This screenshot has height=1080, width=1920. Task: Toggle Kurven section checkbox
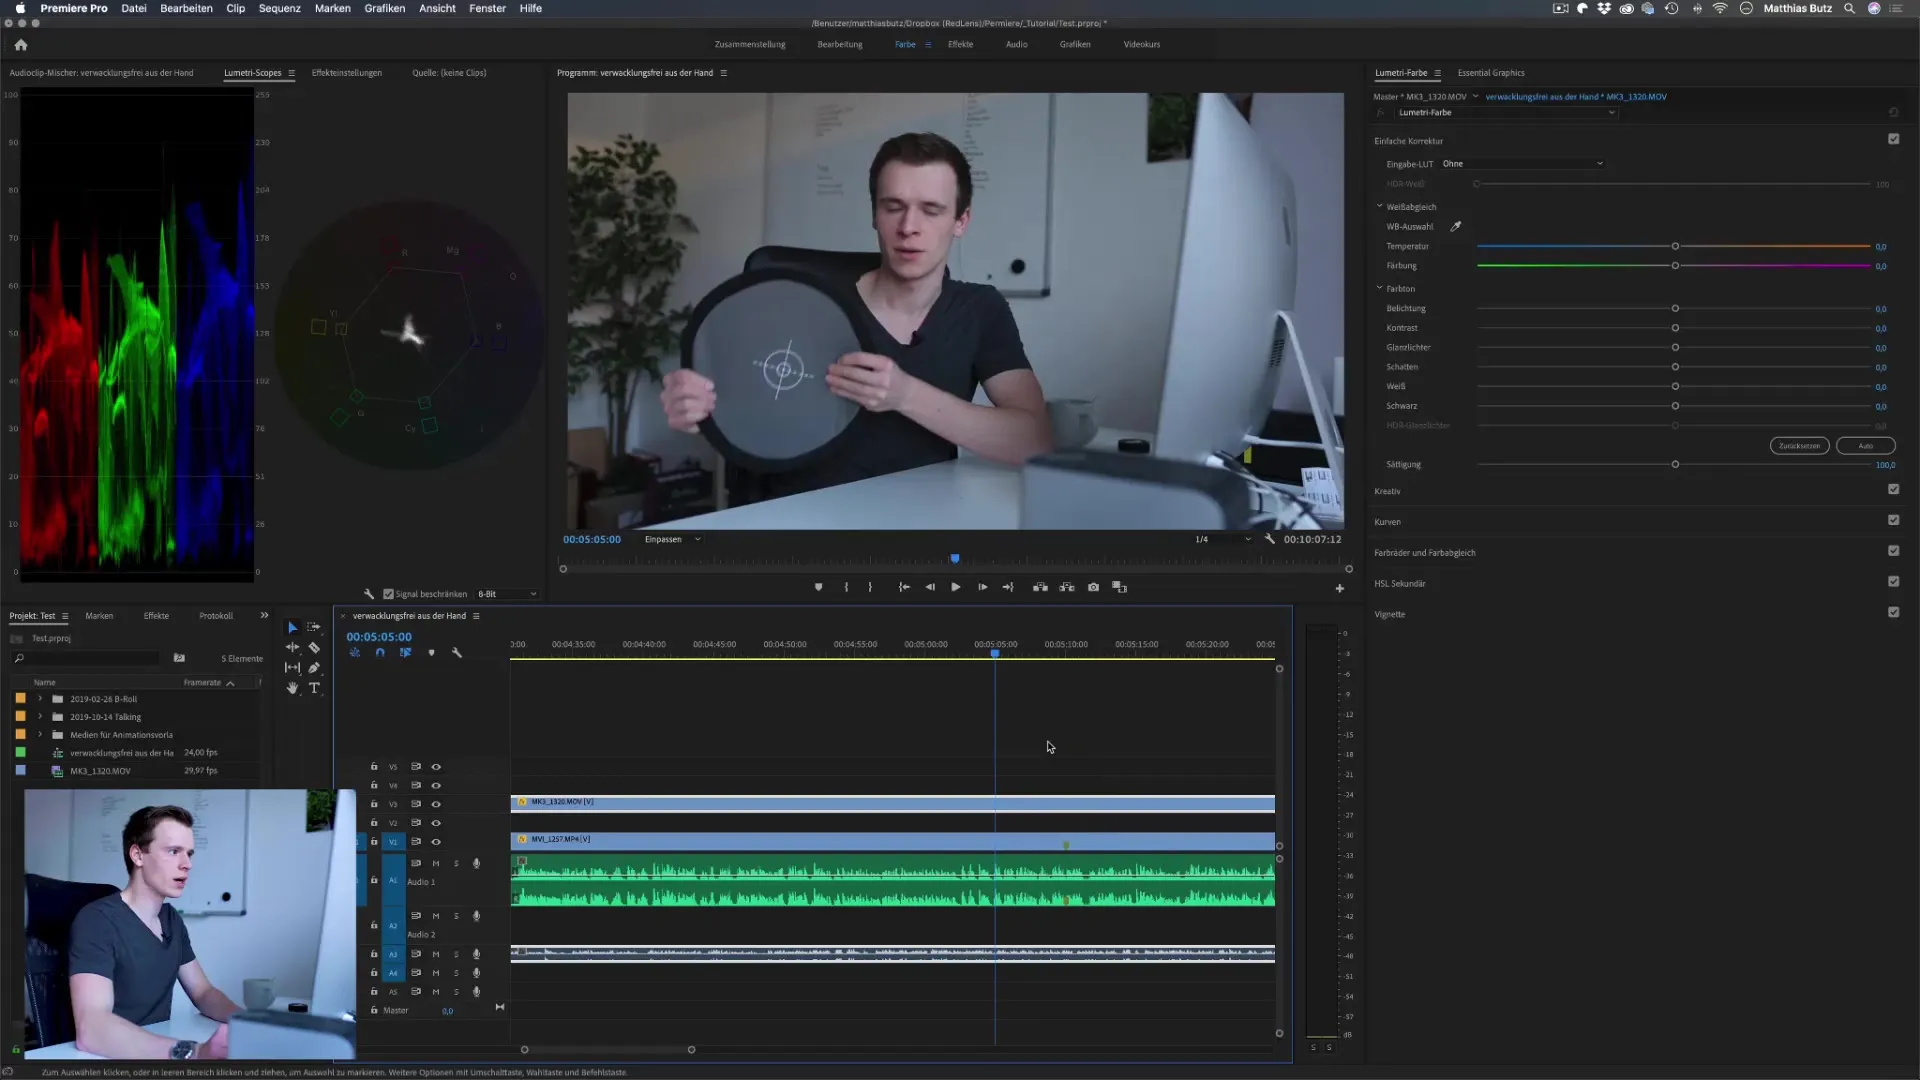point(1893,521)
